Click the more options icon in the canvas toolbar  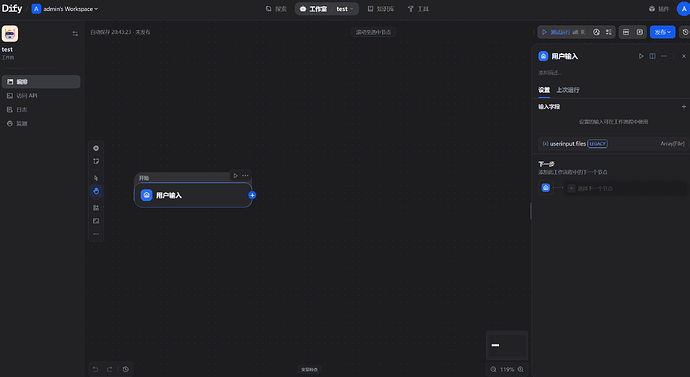[96, 234]
